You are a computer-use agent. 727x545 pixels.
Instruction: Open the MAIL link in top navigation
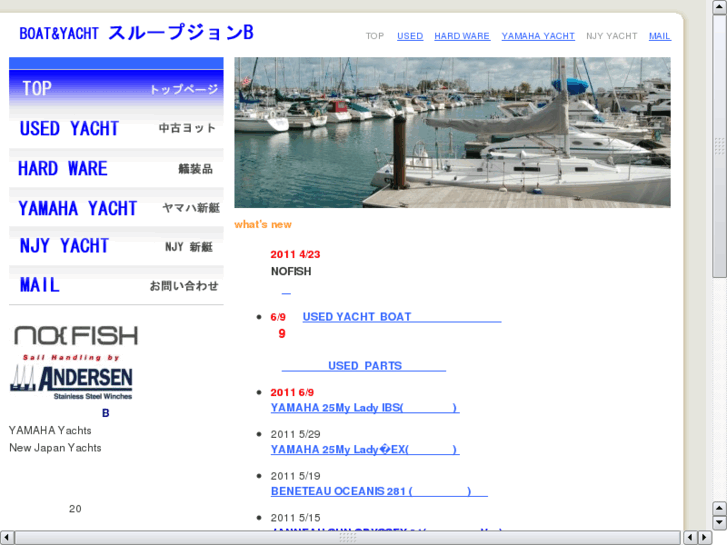pyautogui.click(x=660, y=36)
